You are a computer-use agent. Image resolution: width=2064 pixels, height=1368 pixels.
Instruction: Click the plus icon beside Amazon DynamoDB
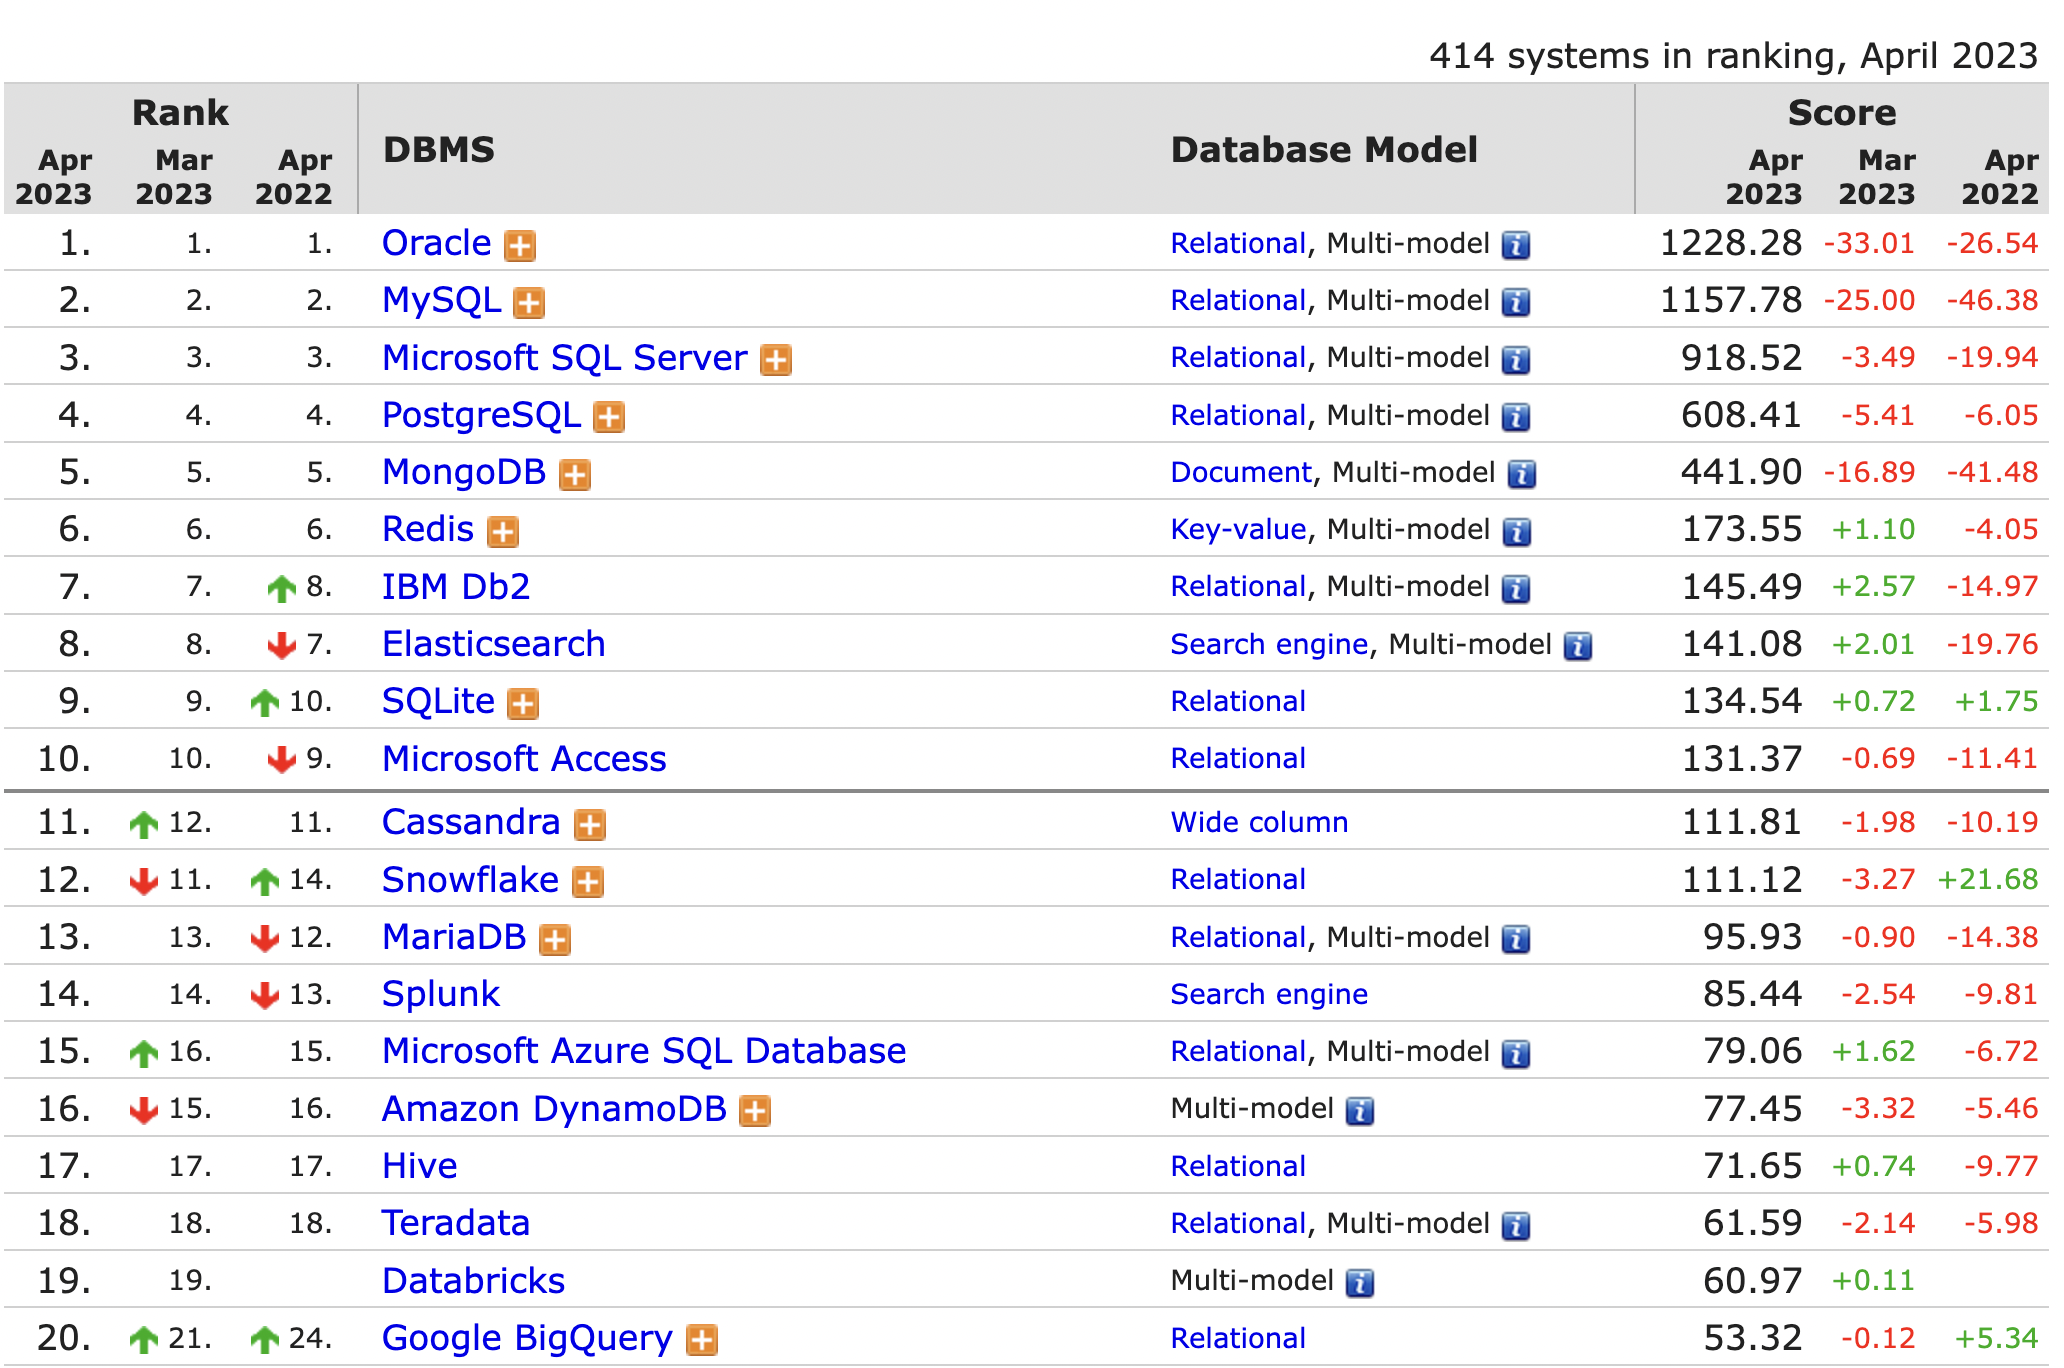(754, 1111)
